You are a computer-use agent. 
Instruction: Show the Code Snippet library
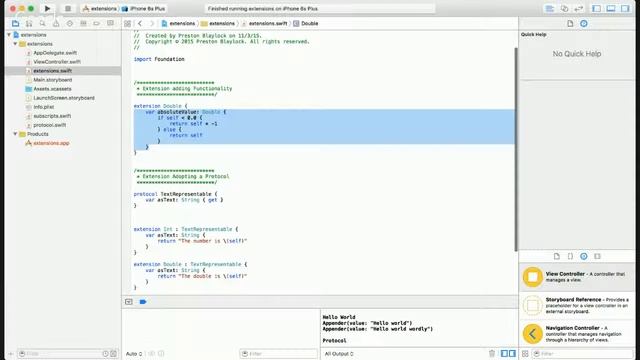click(570, 256)
